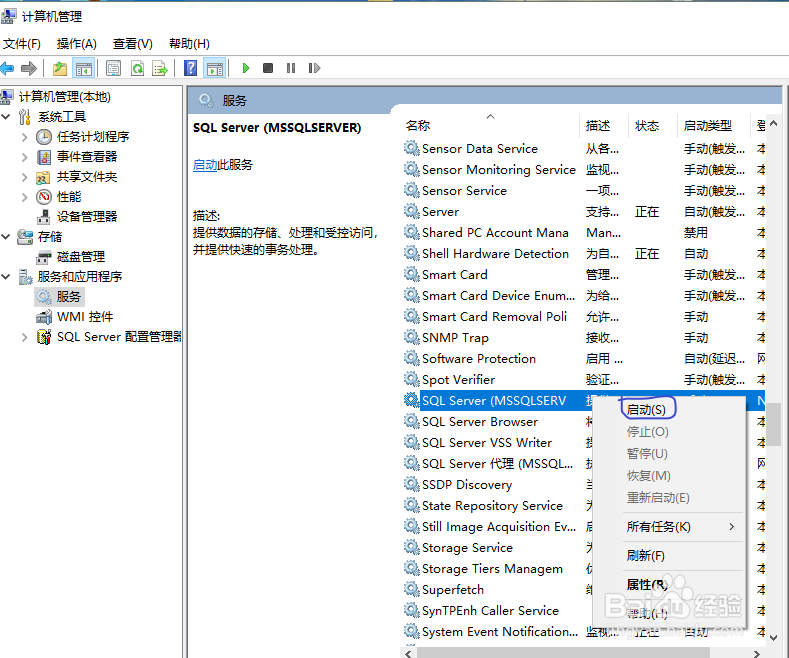The image size is (789, 658).
Task: Start the service with green play icon
Action: [246, 68]
